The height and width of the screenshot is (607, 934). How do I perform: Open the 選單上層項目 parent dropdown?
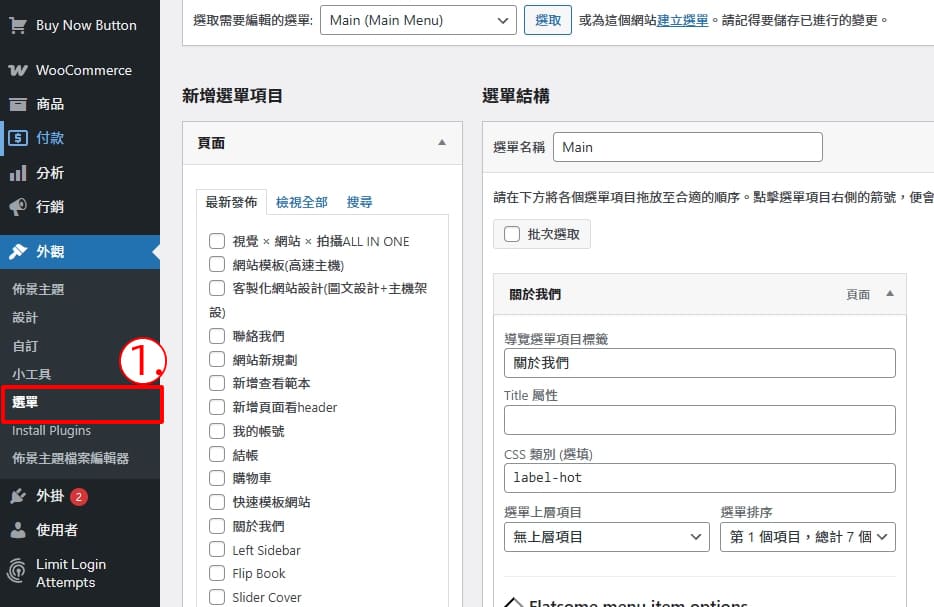click(x=606, y=537)
